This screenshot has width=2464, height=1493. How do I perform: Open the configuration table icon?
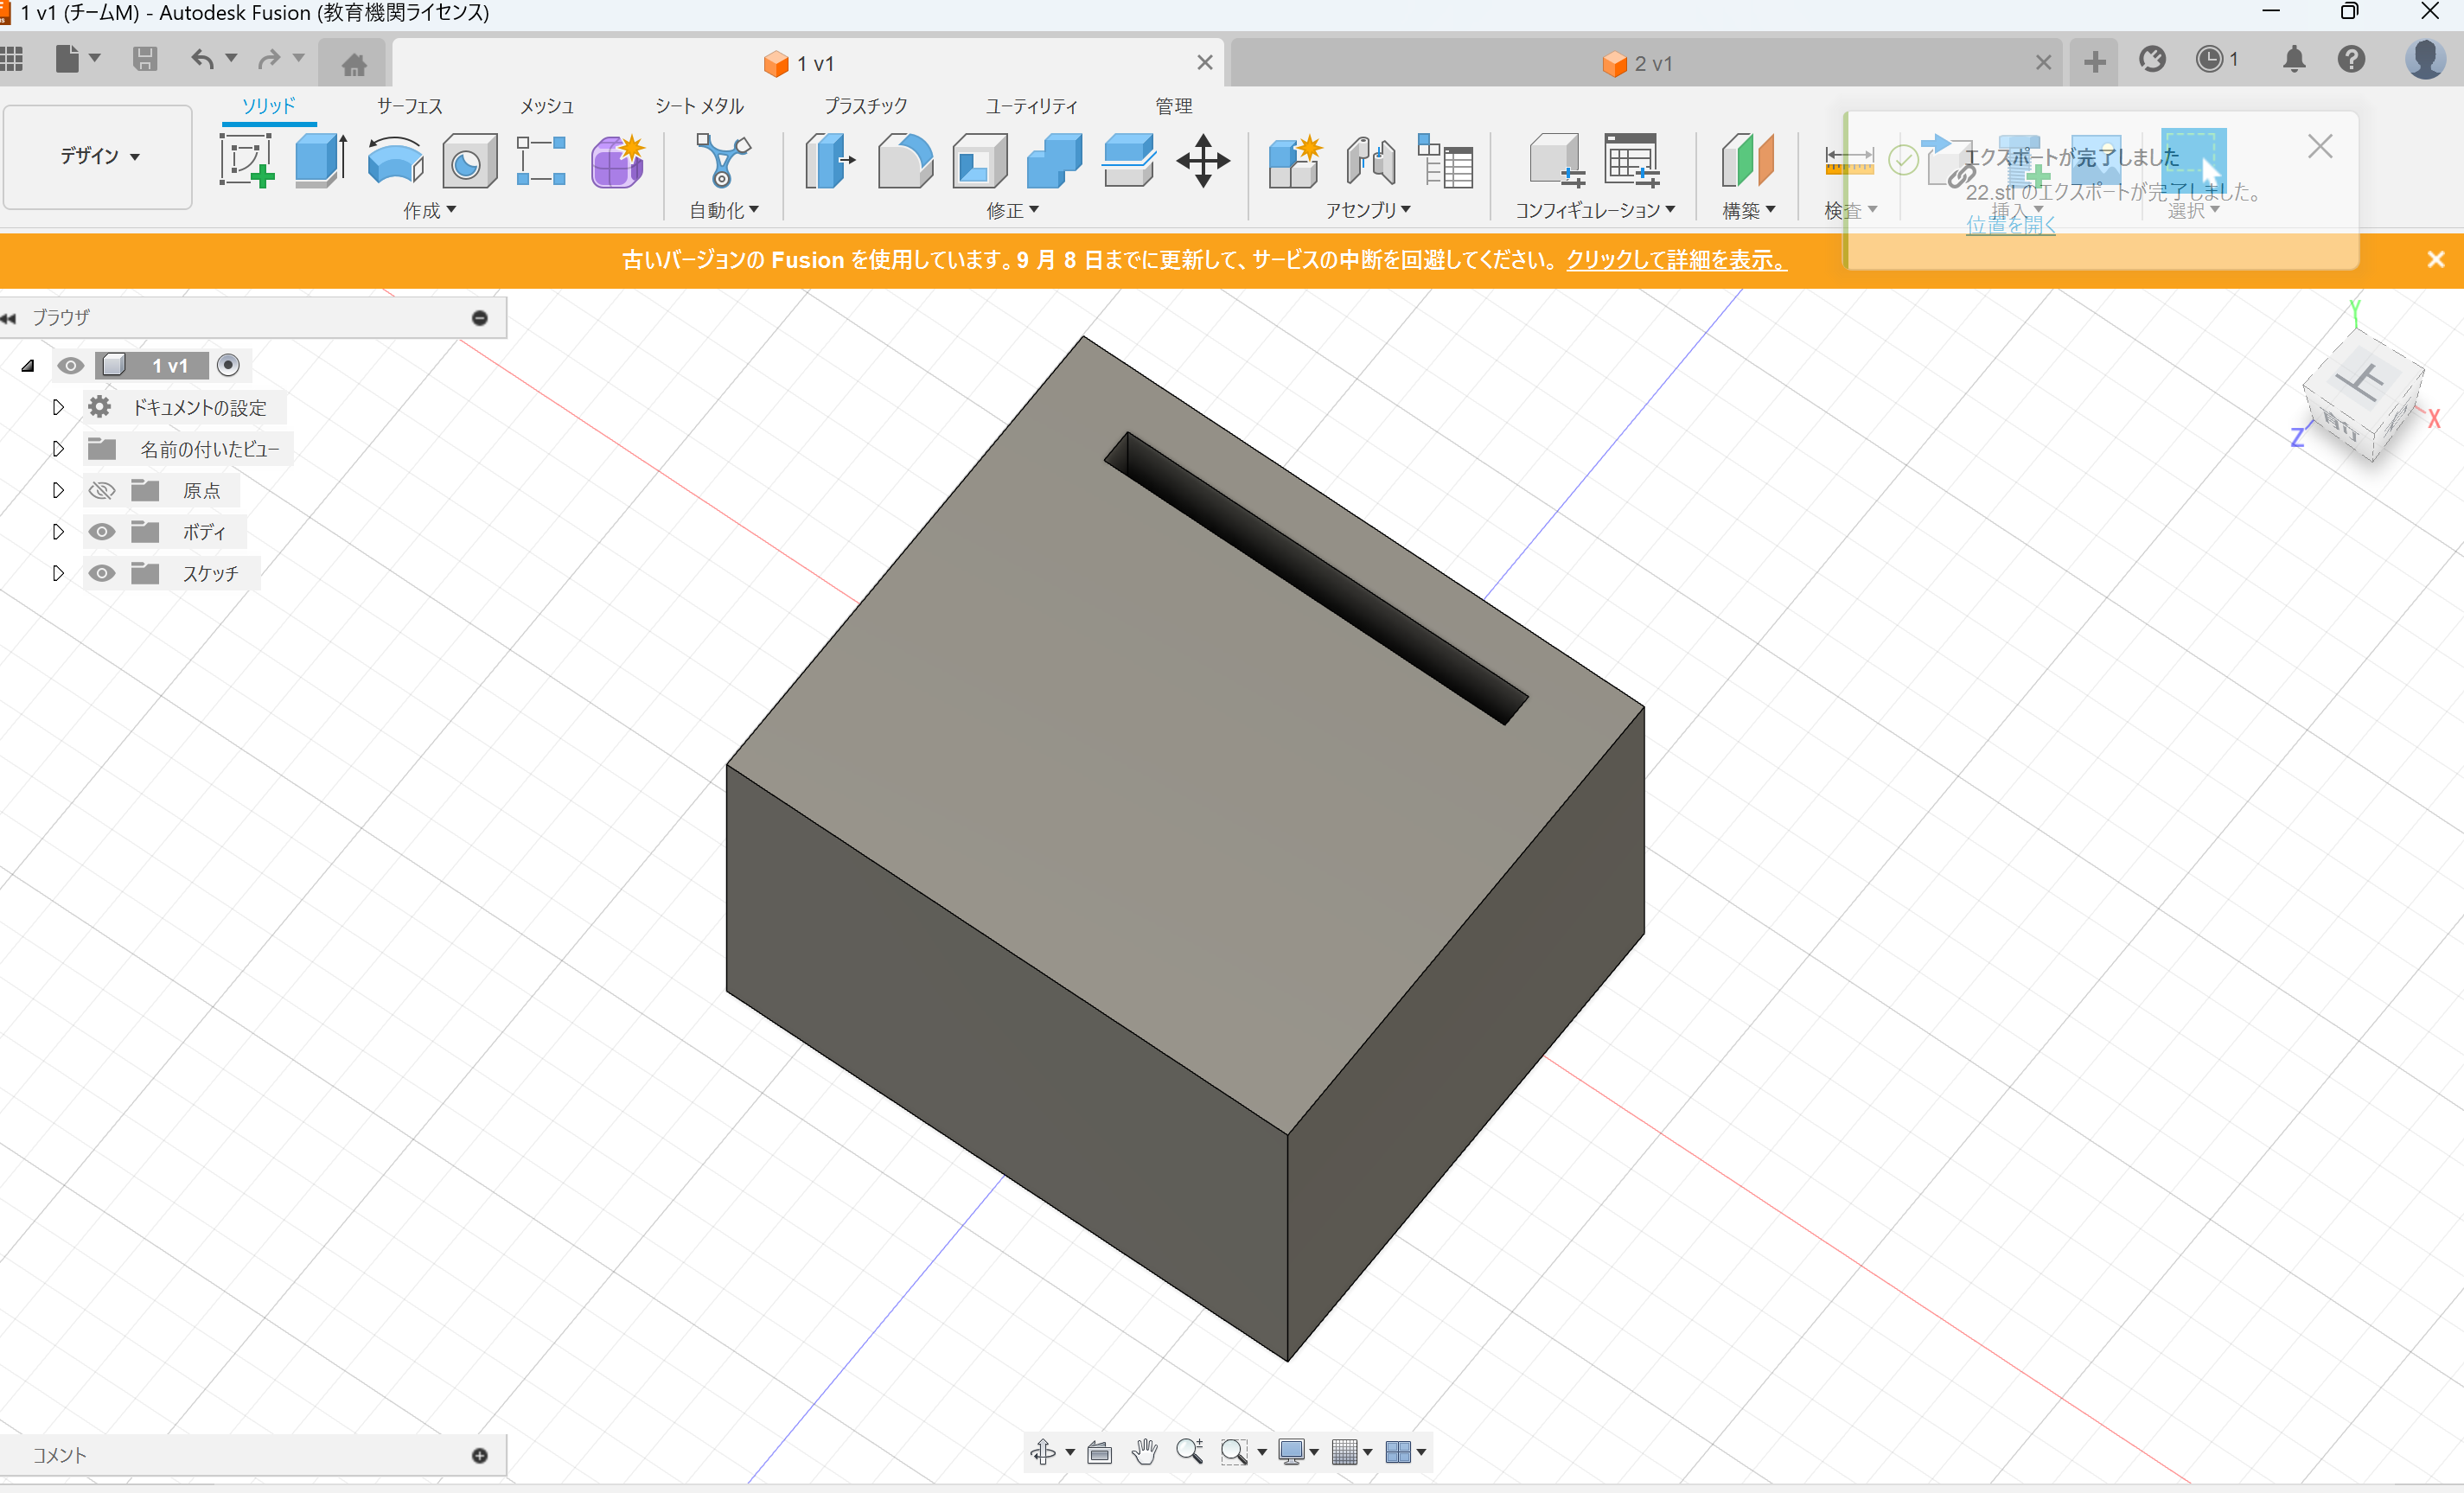coord(1632,160)
